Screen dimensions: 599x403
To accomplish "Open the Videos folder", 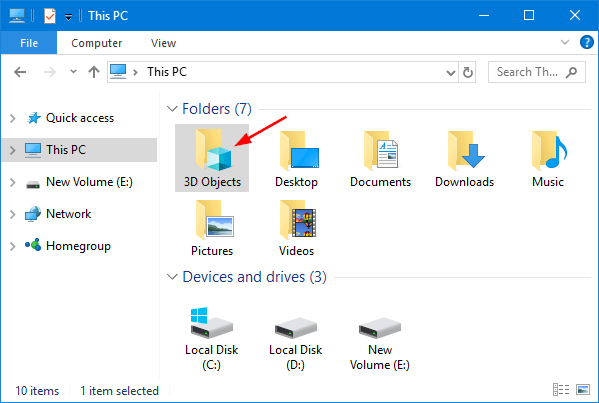I will pyautogui.click(x=296, y=228).
